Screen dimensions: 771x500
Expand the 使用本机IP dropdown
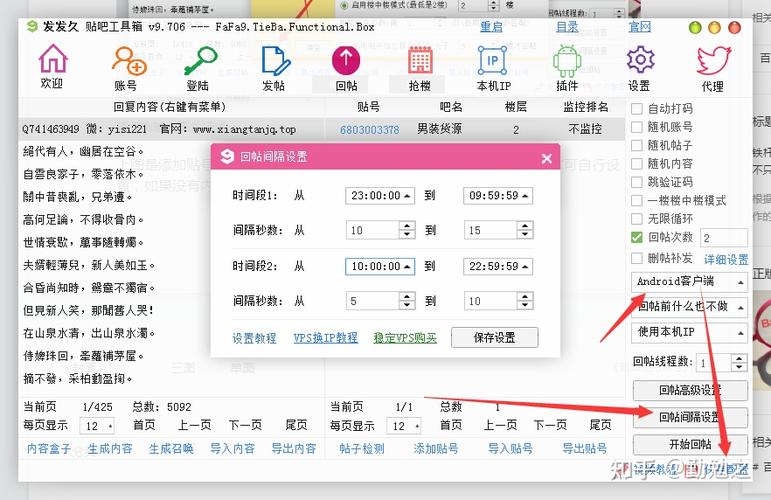689,332
